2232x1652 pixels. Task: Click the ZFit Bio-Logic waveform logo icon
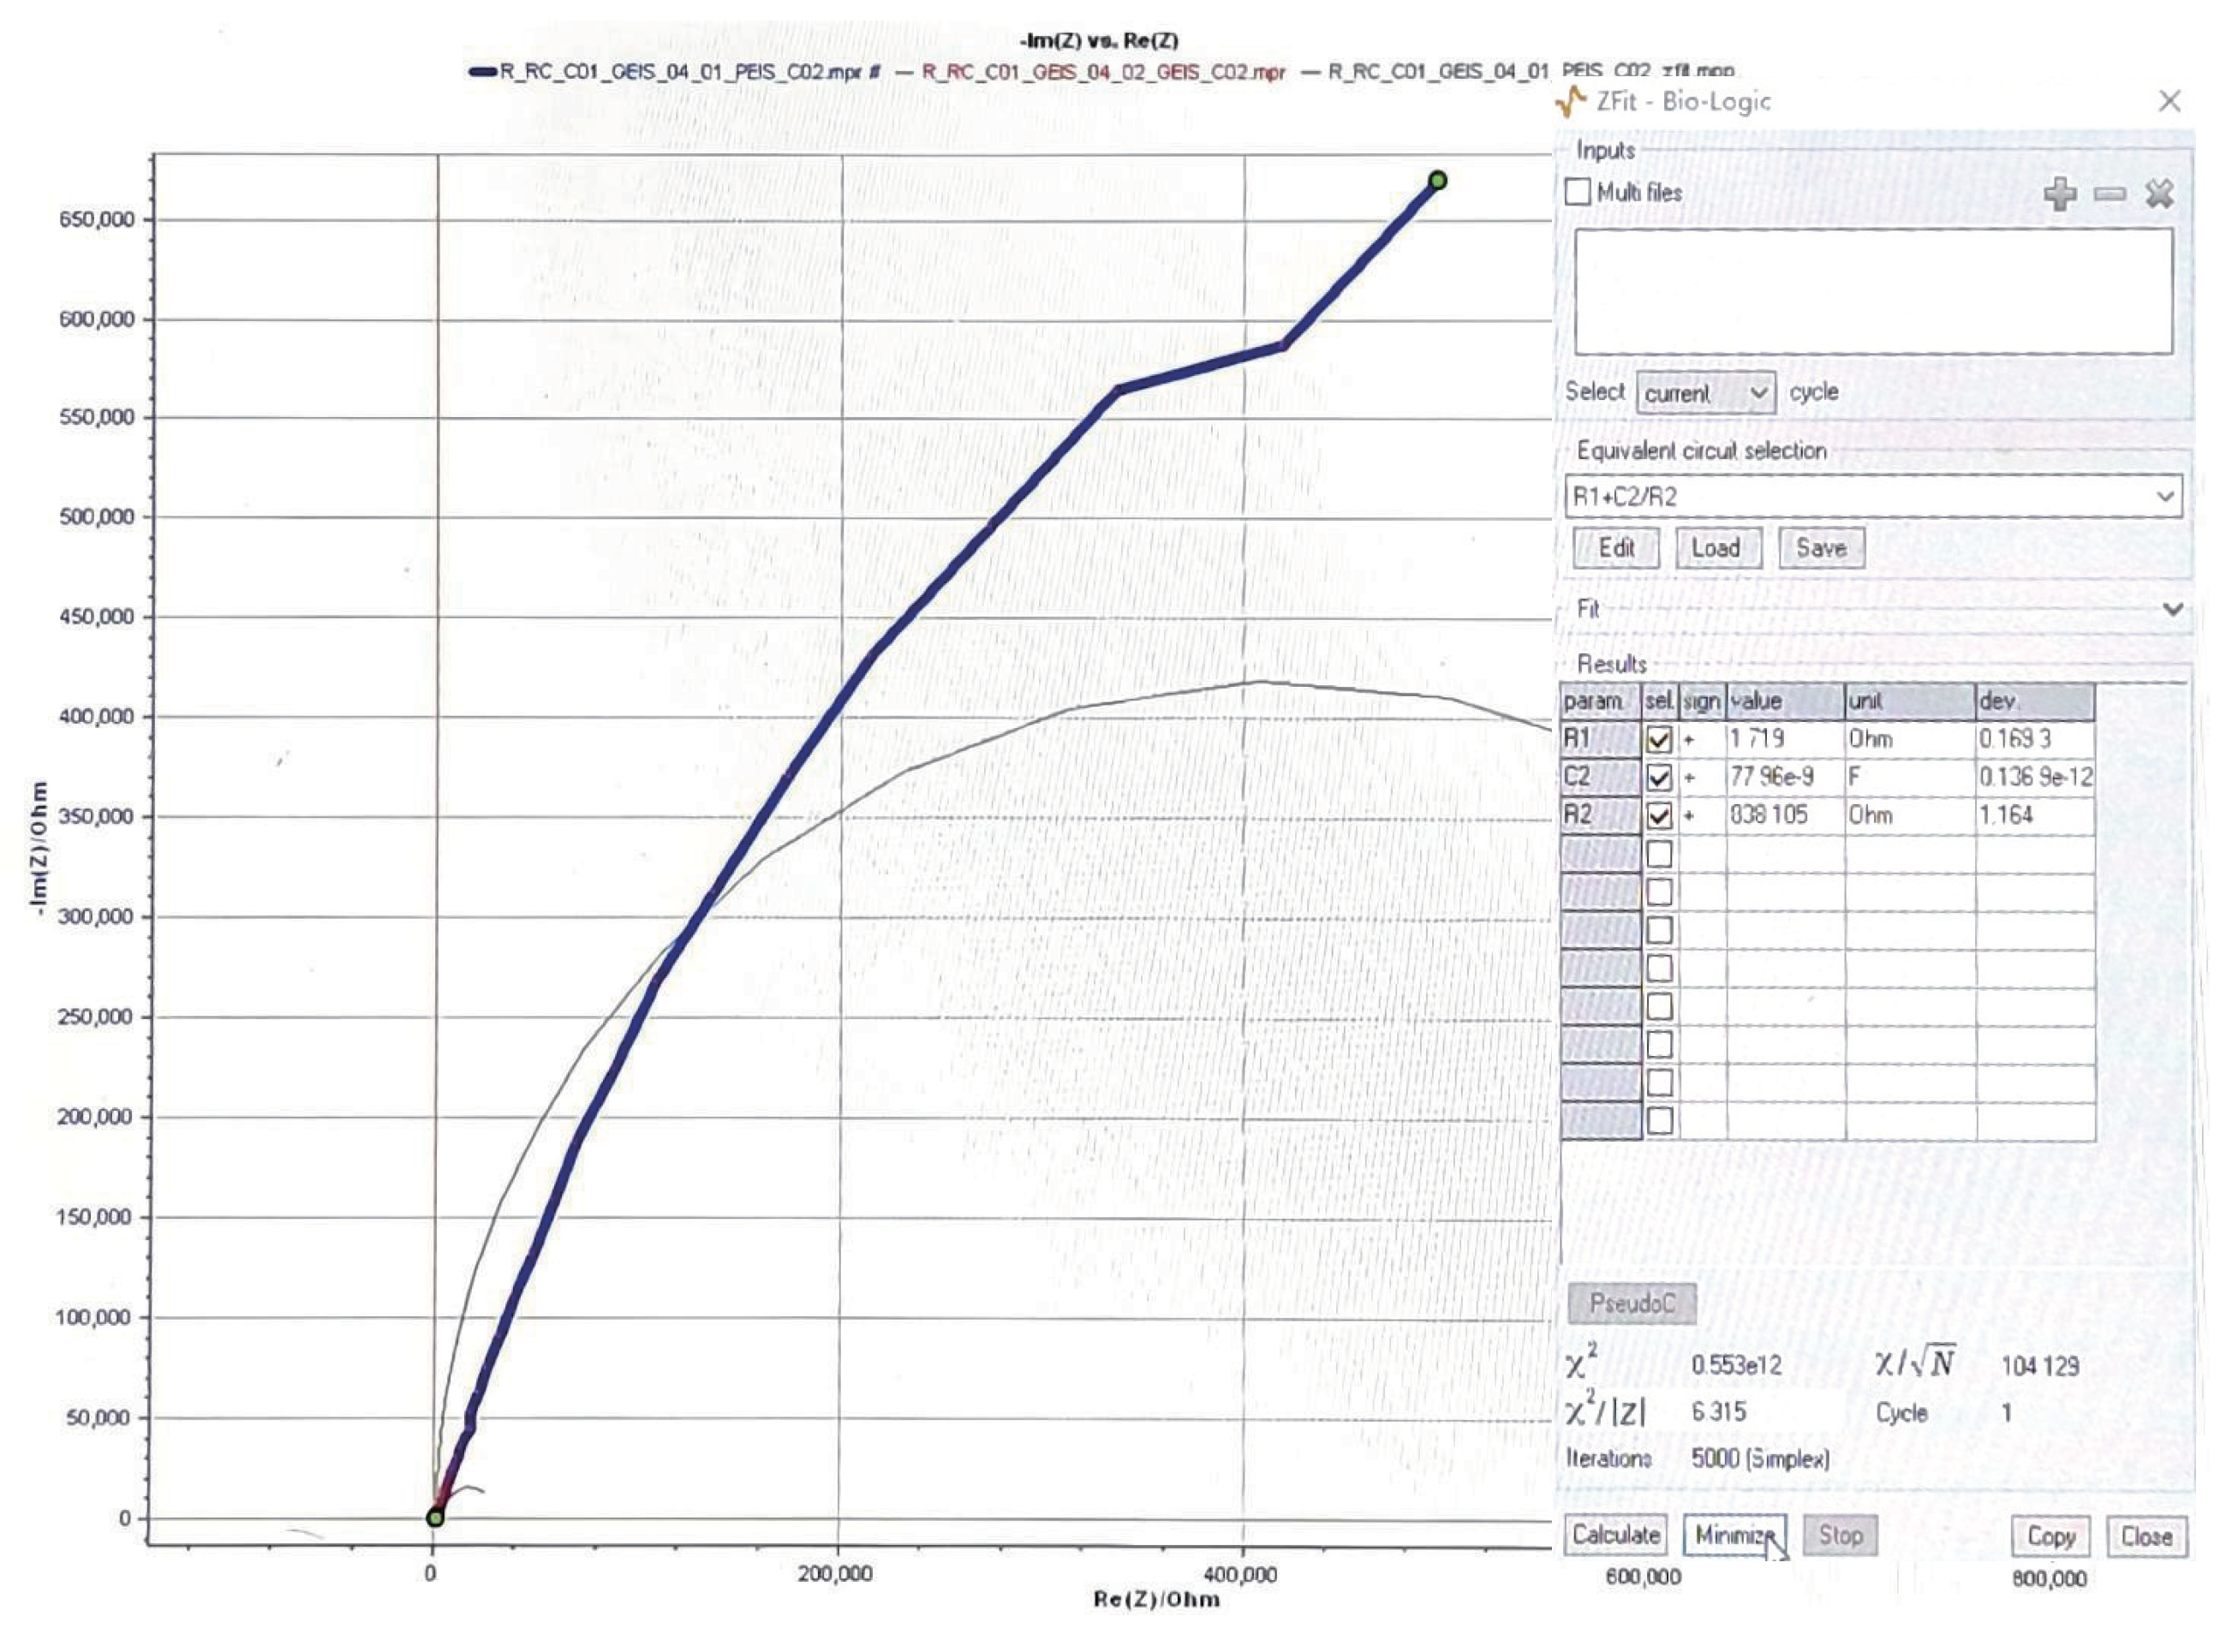tap(1571, 101)
